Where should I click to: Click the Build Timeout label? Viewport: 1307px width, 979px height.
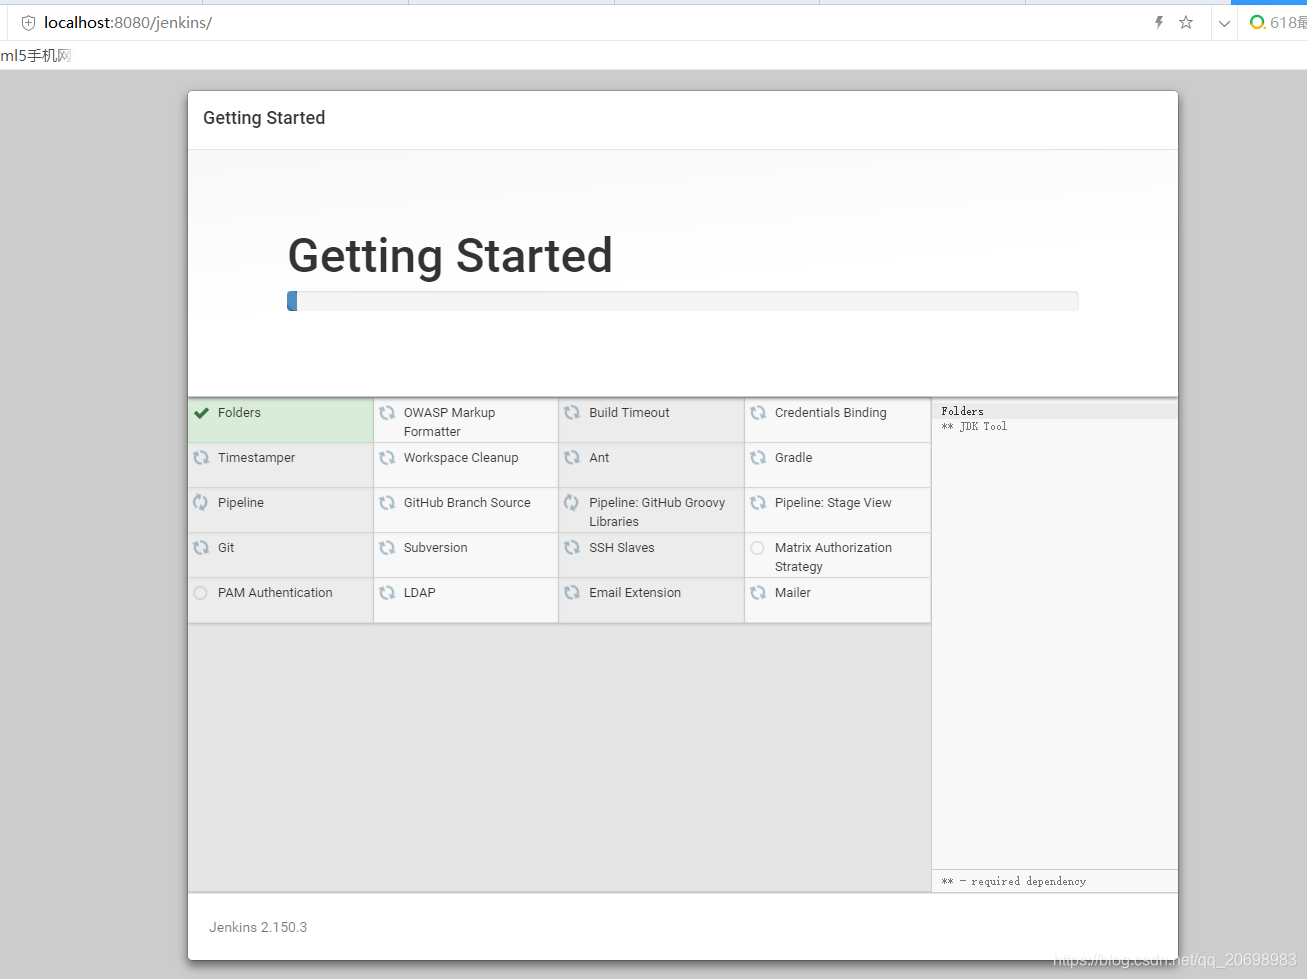point(629,413)
